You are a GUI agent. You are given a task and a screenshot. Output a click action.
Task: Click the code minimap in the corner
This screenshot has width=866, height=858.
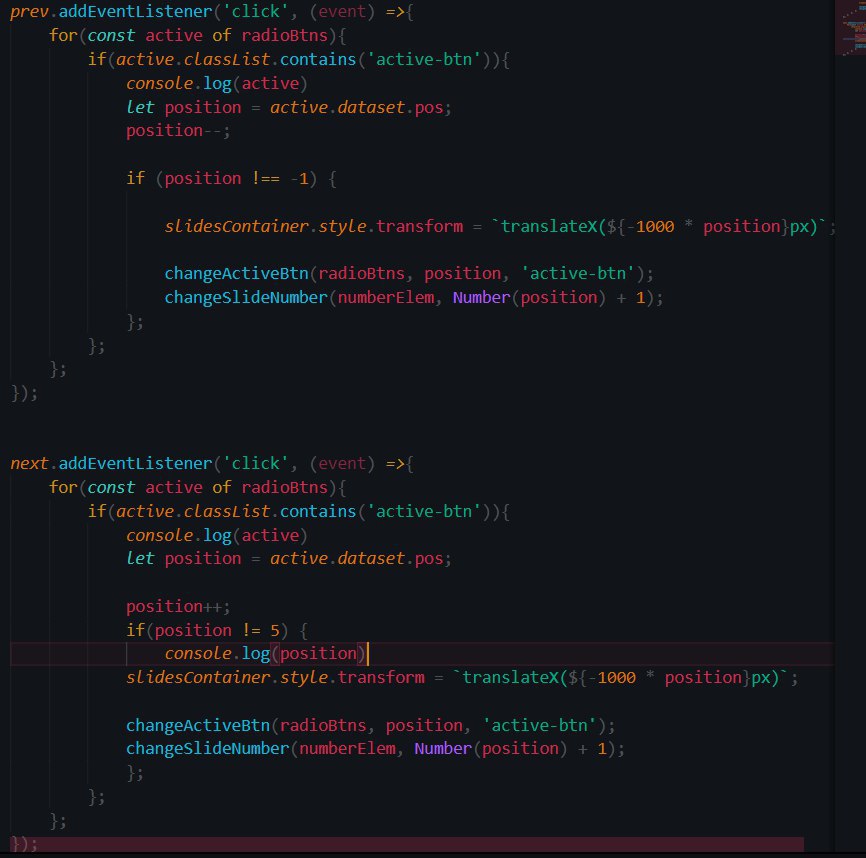[851, 28]
